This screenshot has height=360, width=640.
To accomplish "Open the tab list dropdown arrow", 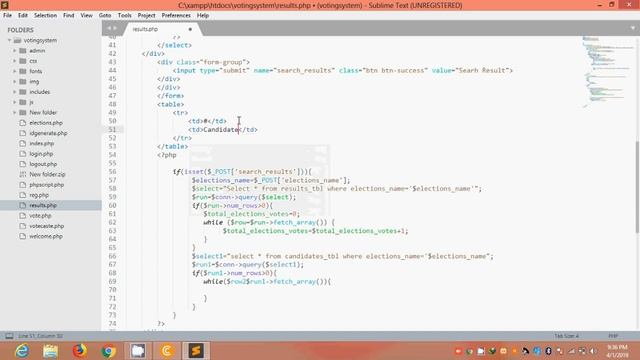I will point(633,28).
